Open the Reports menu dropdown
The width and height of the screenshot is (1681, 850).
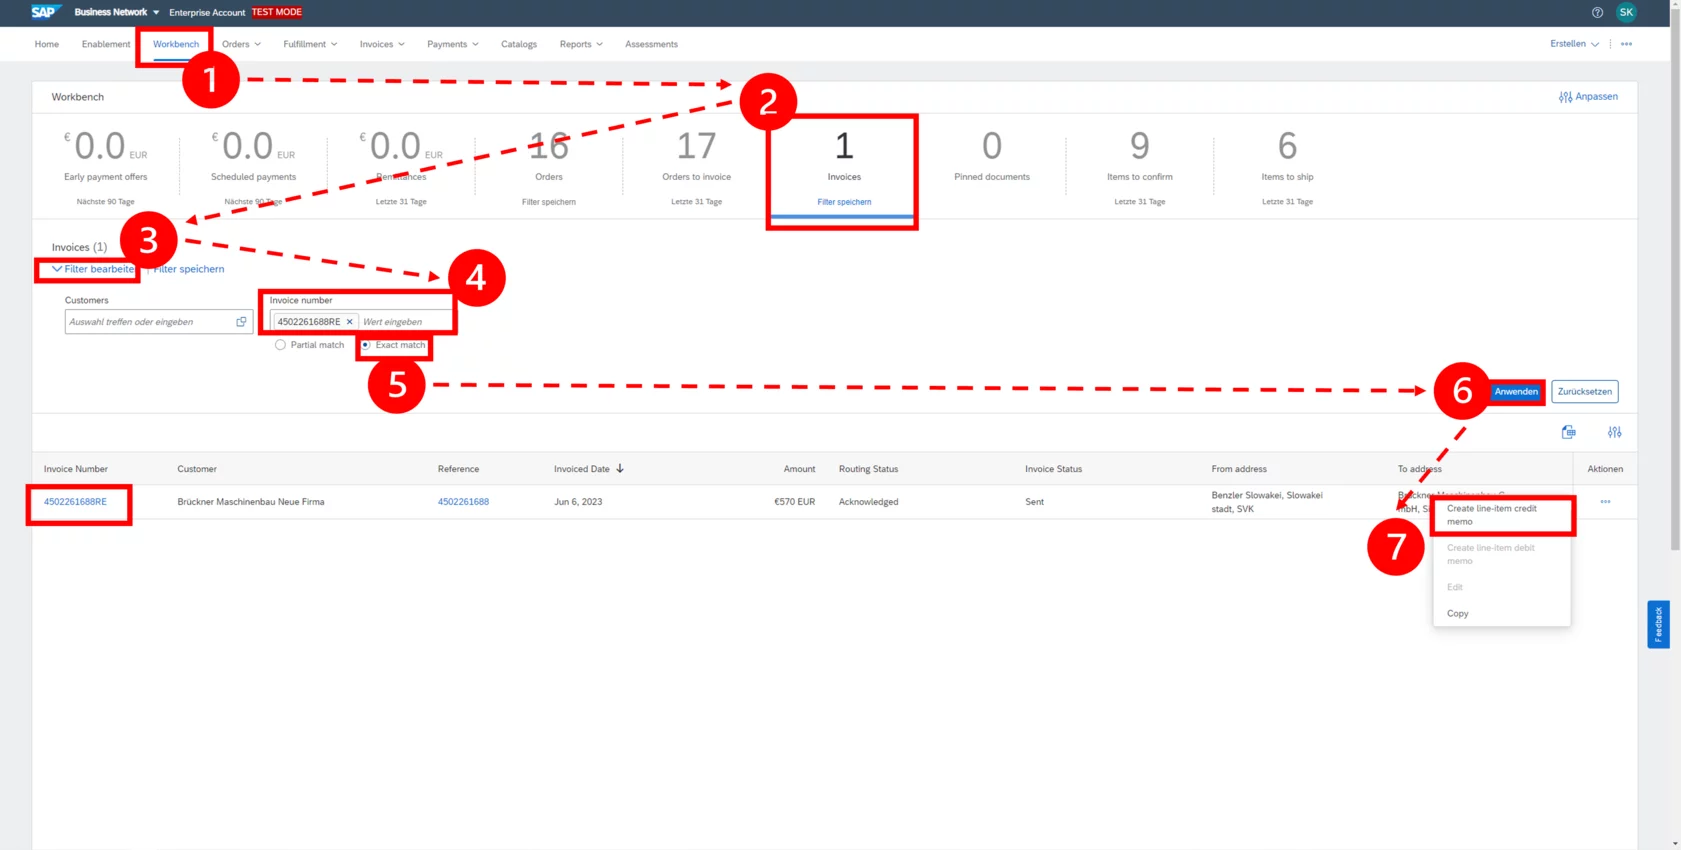[x=581, y=44]
